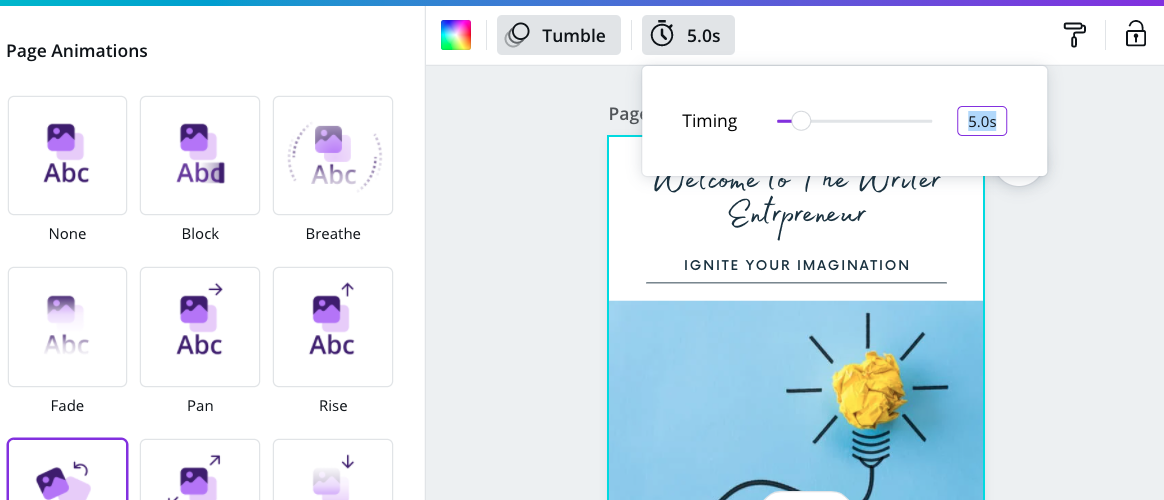Screen dimensions: 1164x500
Task: Open the rainbow color picker swatch
Action: pyautogui.click(x=456, y=35)
